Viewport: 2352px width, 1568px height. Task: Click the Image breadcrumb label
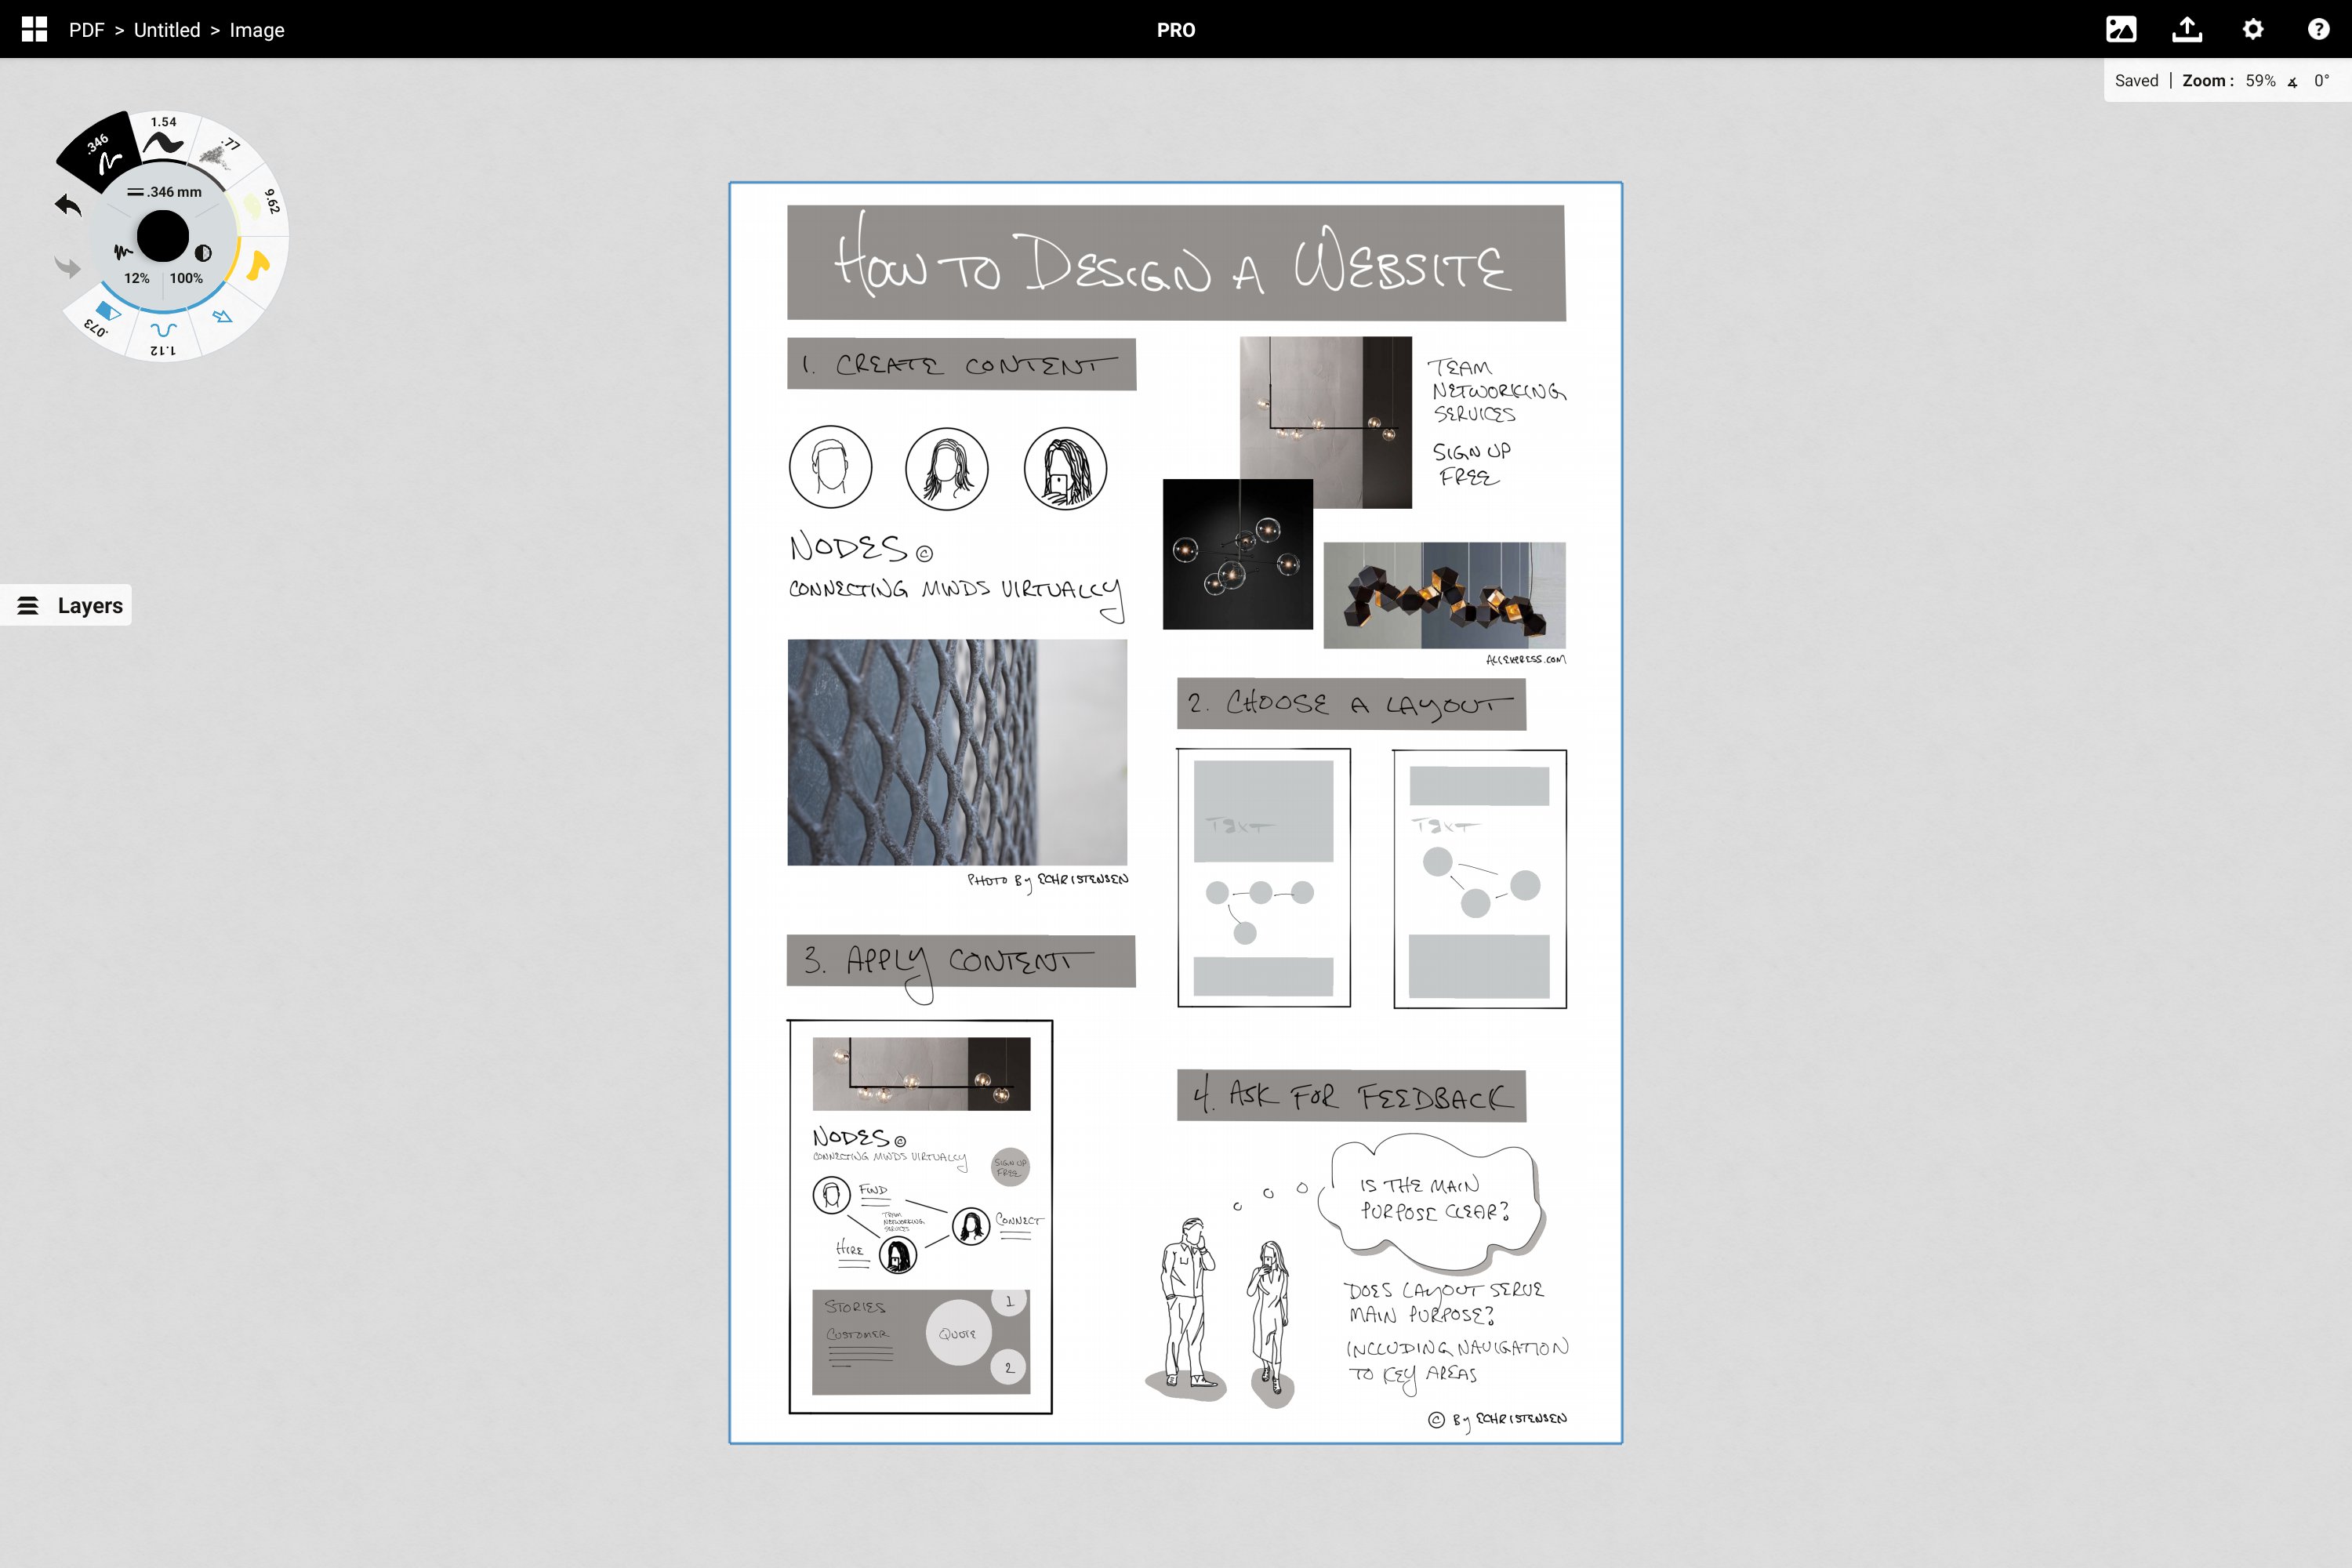(x=257, y=30)
